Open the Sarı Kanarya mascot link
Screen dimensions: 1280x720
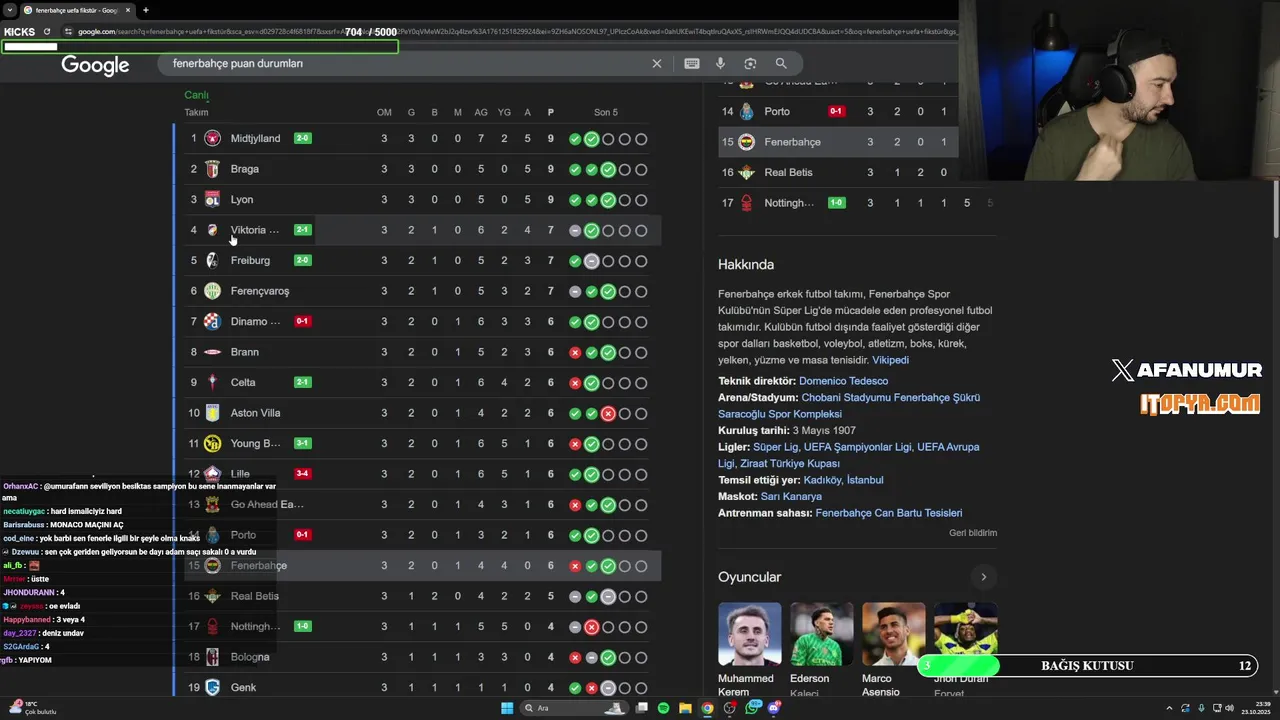(791, 496)
